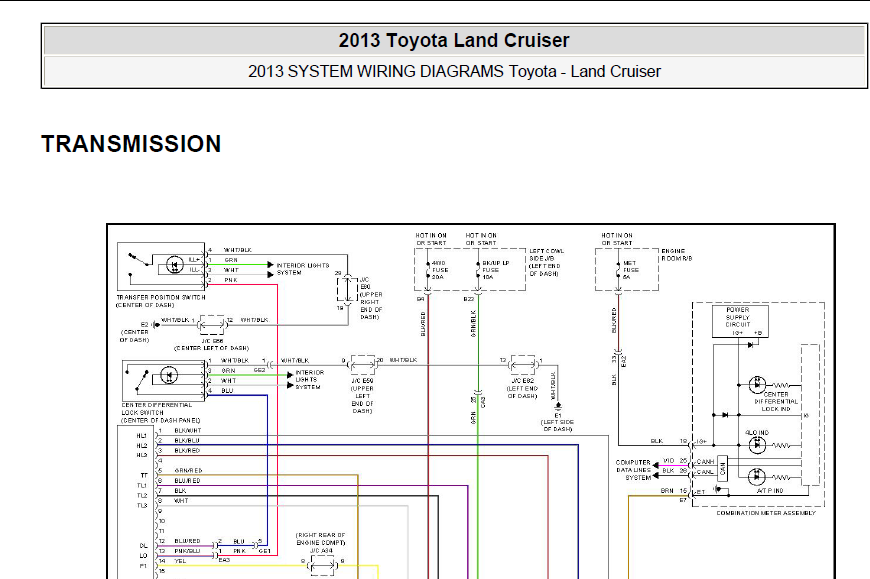Click the BLK/RED wire label at pin 3
The width and height of the screenshot is (870, 579).
pyautogui.click(x=187, y=450)
